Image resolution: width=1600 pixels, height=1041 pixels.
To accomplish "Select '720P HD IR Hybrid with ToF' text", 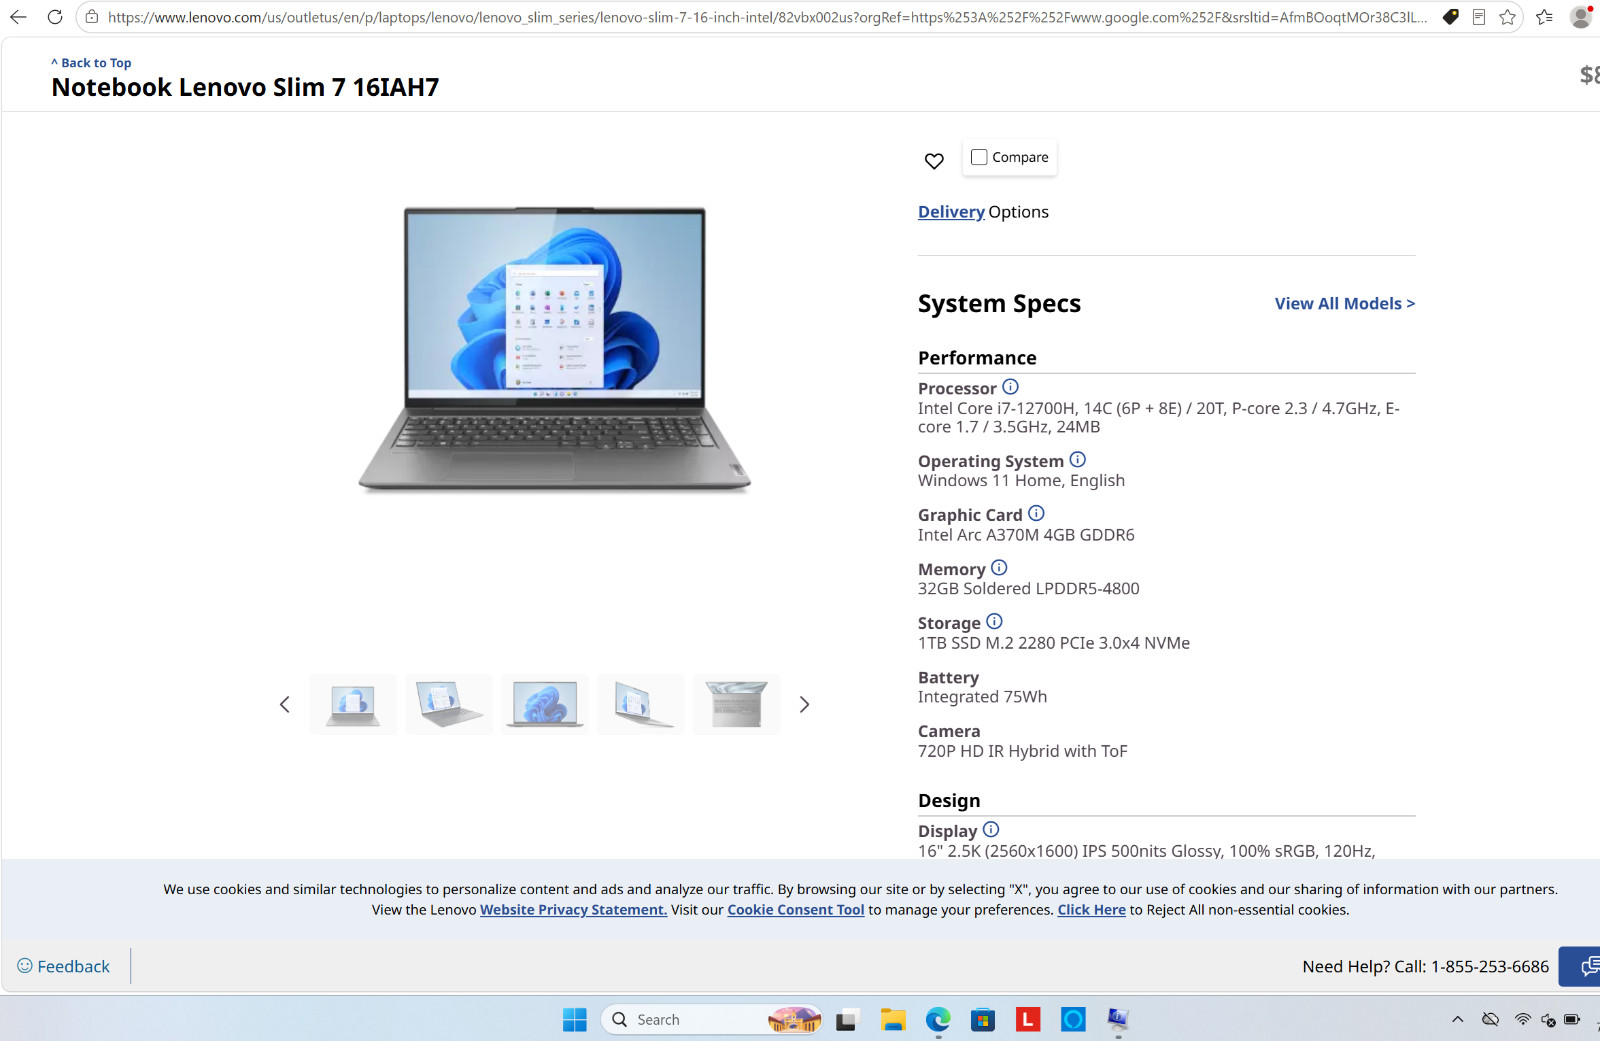I will (x=1023, y=751).
